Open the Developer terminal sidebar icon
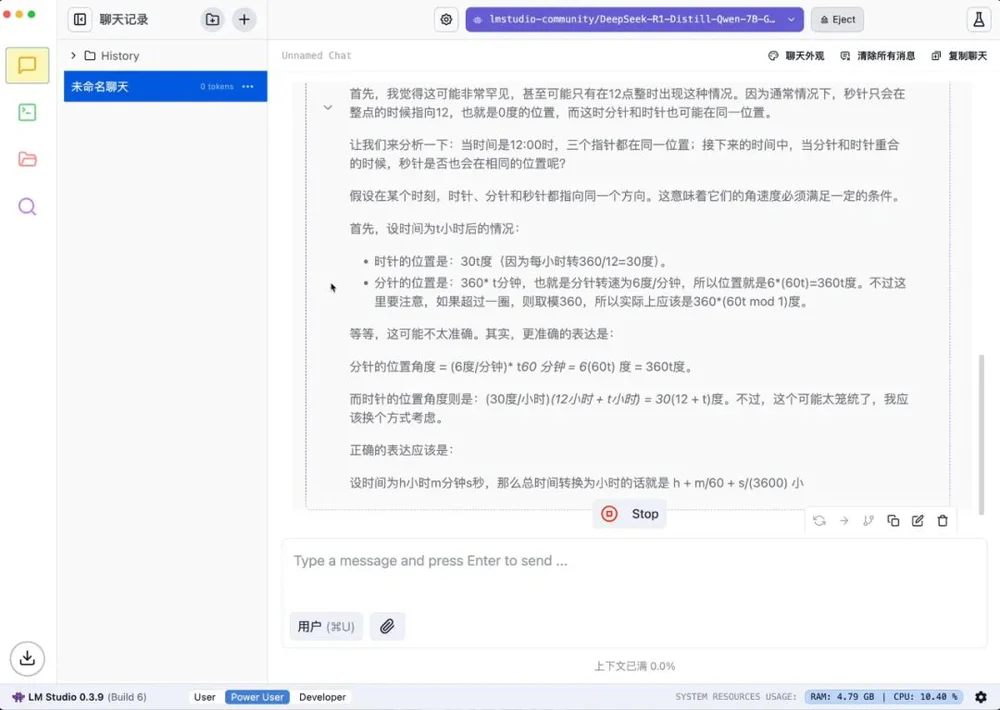The image size is (1000, 710). point(27,113)
